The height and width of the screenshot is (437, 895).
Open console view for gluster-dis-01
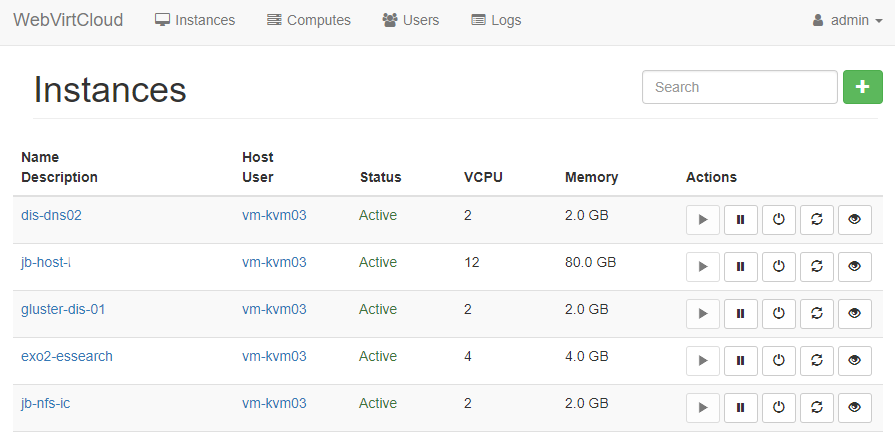coord(854,314)
